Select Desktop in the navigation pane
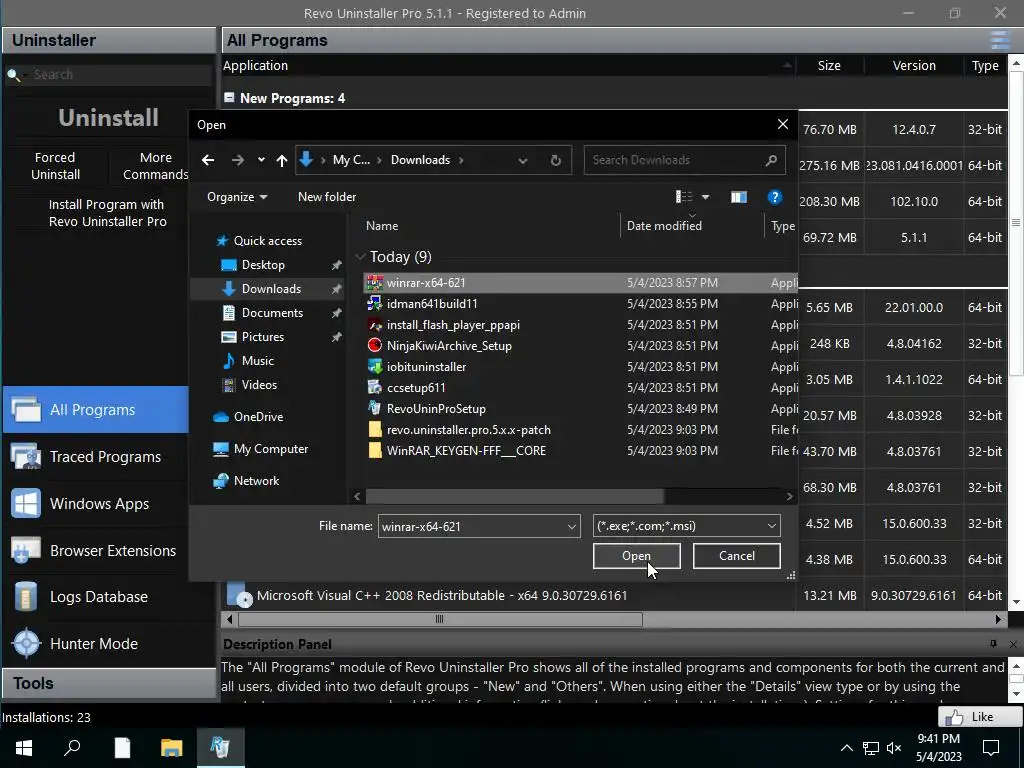1024x768 pixels. tap(263, 264)
